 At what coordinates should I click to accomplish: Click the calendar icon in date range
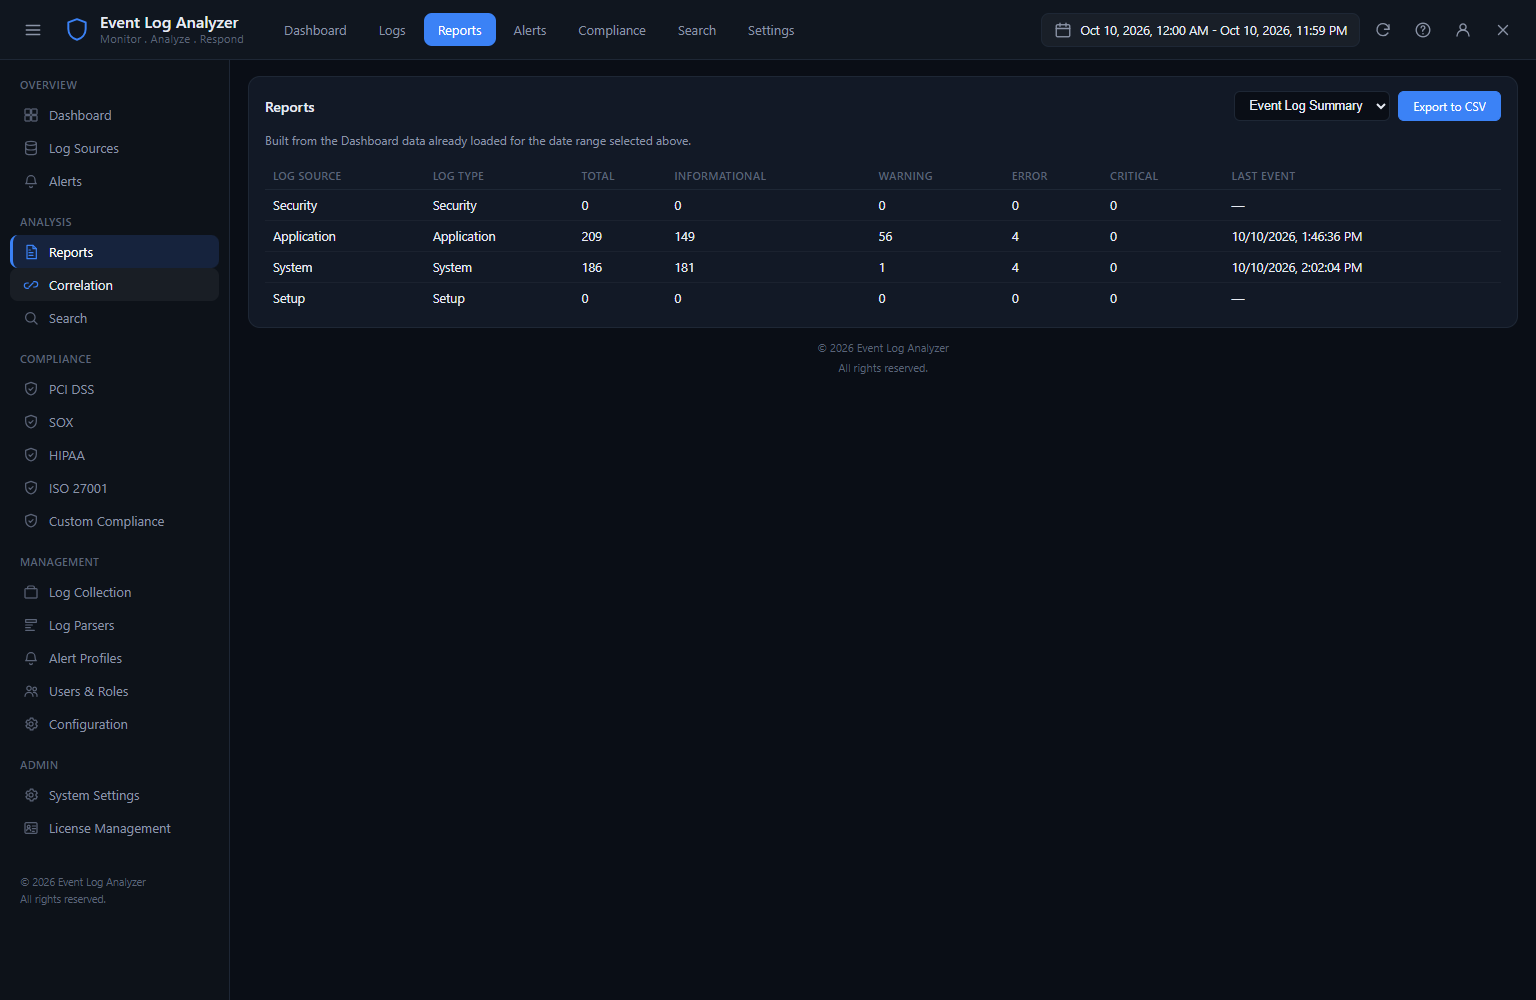tap(1063, 30)
